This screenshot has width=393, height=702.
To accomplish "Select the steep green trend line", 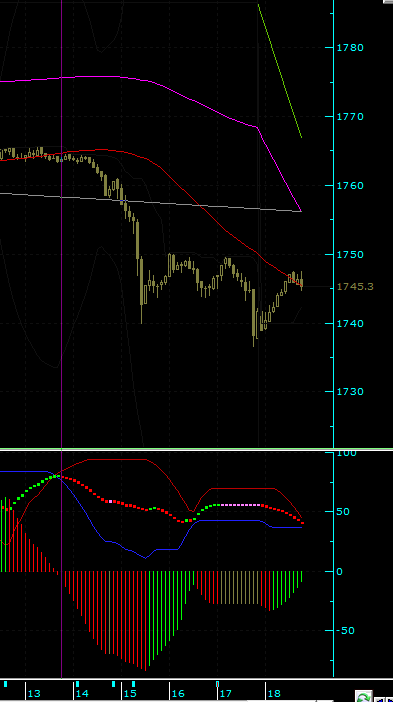I will click(280, 69).
